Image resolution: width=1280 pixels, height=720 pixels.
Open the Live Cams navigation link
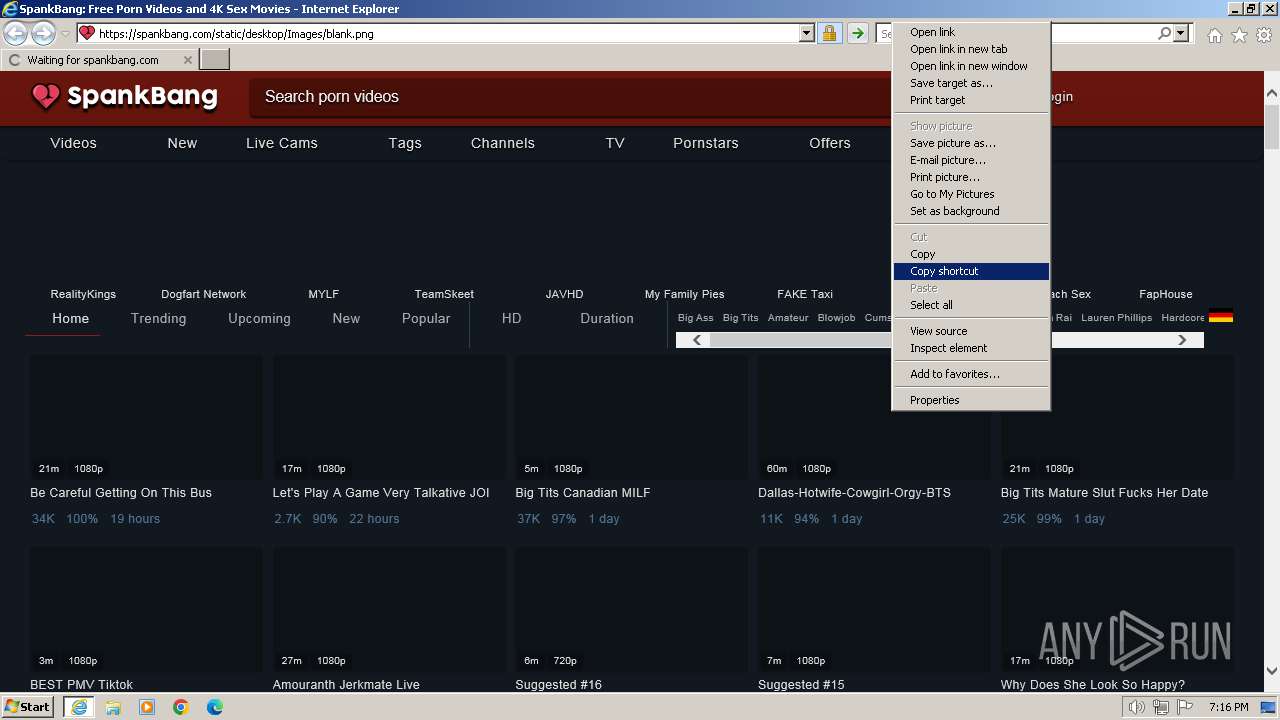click(282, 143)
